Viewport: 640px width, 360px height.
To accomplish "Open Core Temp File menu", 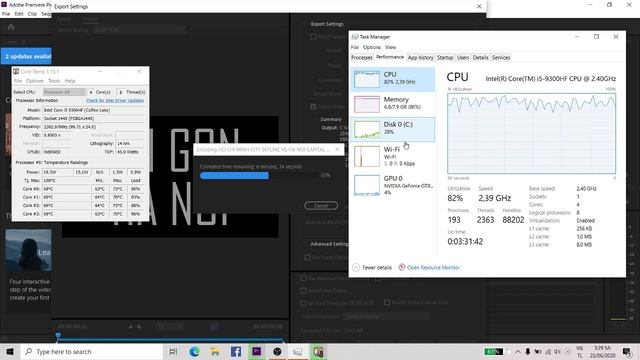I will pyautogui.click(x=18, y=81).
